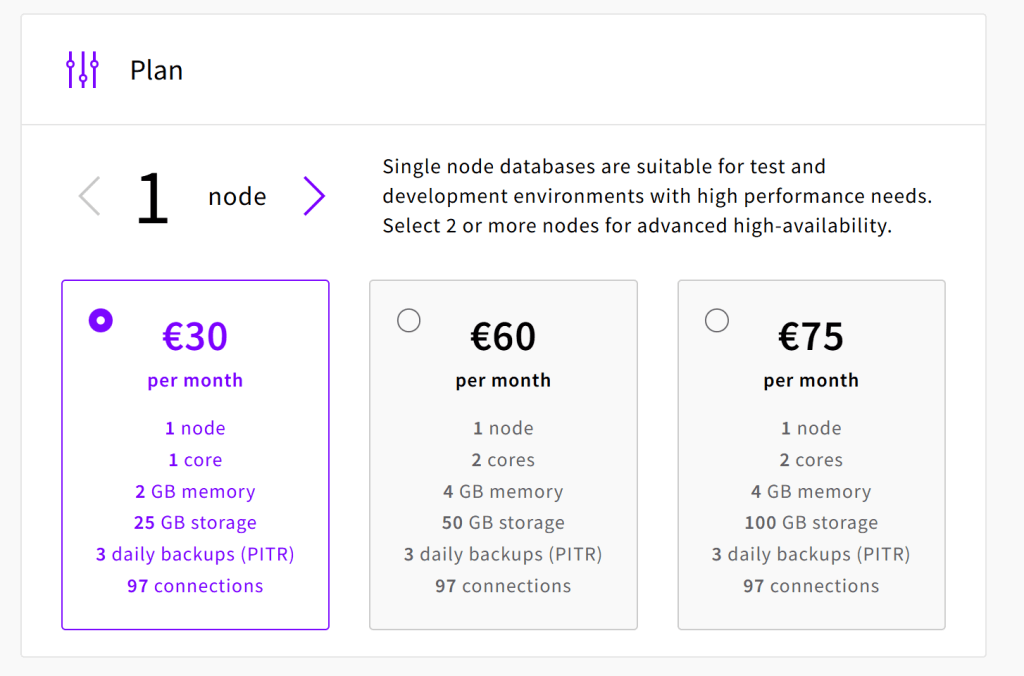Click the single node description text

coord(657,196)
